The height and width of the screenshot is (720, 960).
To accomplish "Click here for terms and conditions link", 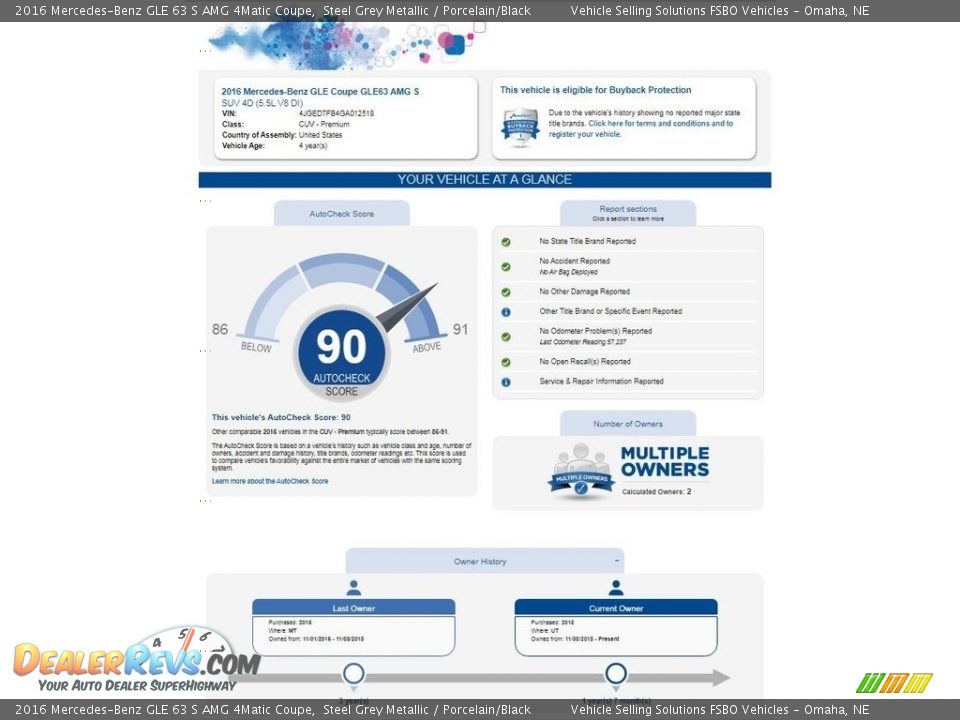I will pyautogui.click(x=660, y=124).
